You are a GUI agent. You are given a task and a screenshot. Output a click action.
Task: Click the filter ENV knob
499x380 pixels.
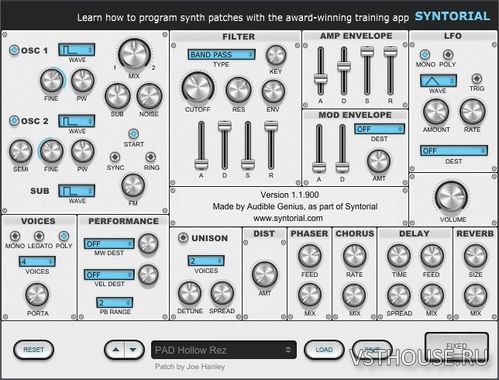[x=273, y=91]
